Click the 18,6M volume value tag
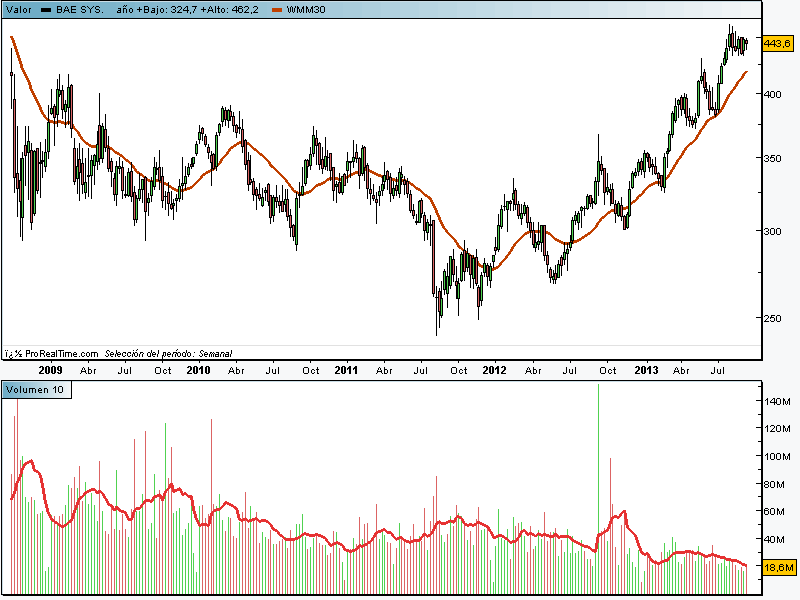Viewport: 800px width, 600px height. (x=777, y=567)
